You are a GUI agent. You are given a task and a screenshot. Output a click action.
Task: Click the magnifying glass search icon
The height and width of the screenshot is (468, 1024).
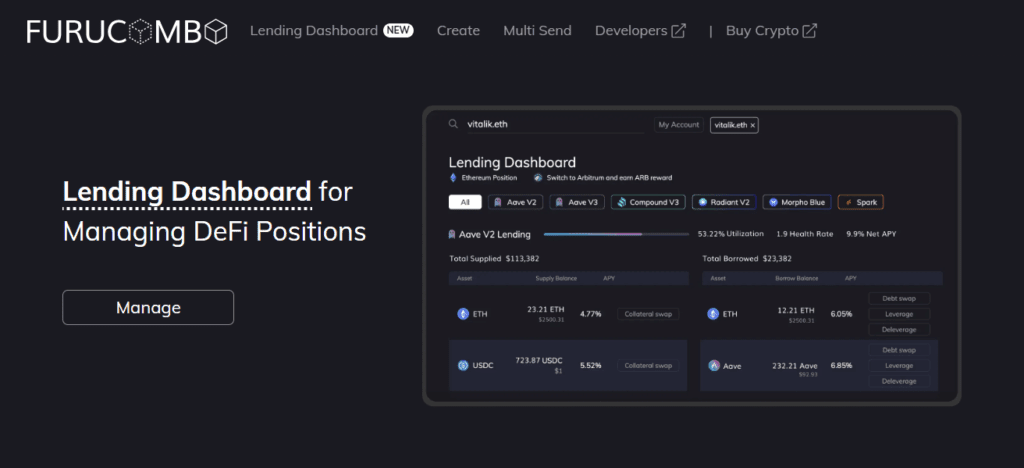coord(454,125)
